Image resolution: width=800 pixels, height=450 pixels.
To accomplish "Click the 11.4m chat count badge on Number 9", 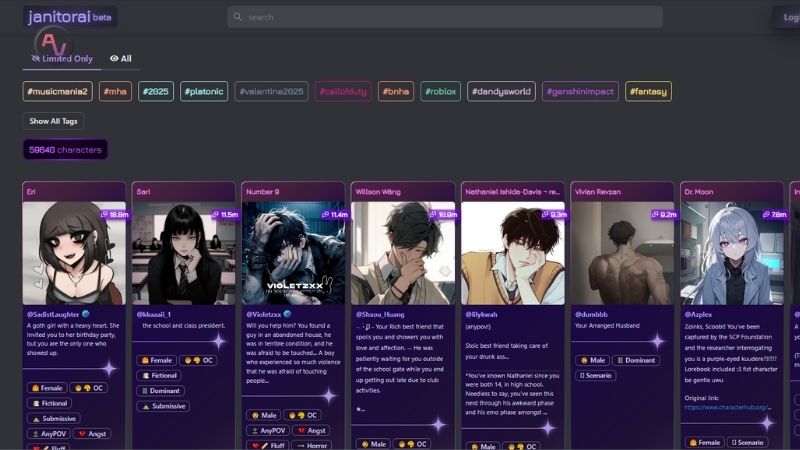I will pyautogui.click(x=335, y=215).
